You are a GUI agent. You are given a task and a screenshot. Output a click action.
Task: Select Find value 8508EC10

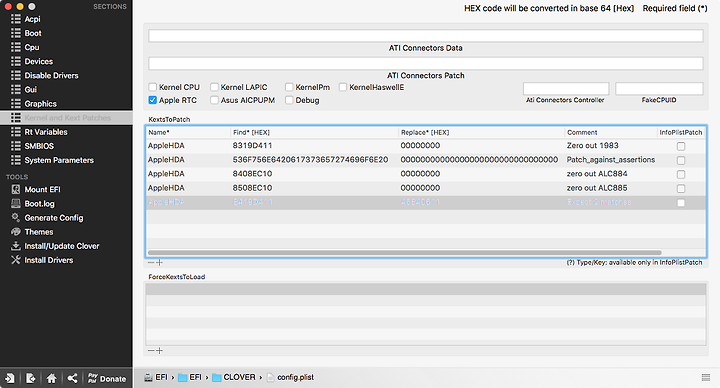(252, 188)
